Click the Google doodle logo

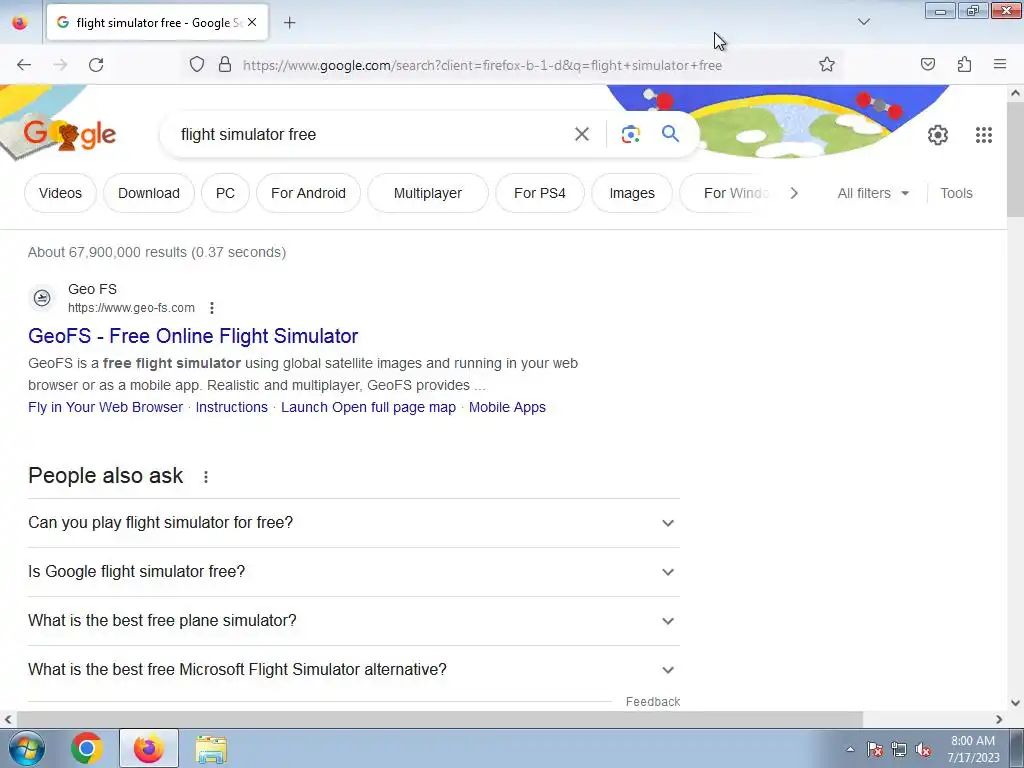coord(69,135)
